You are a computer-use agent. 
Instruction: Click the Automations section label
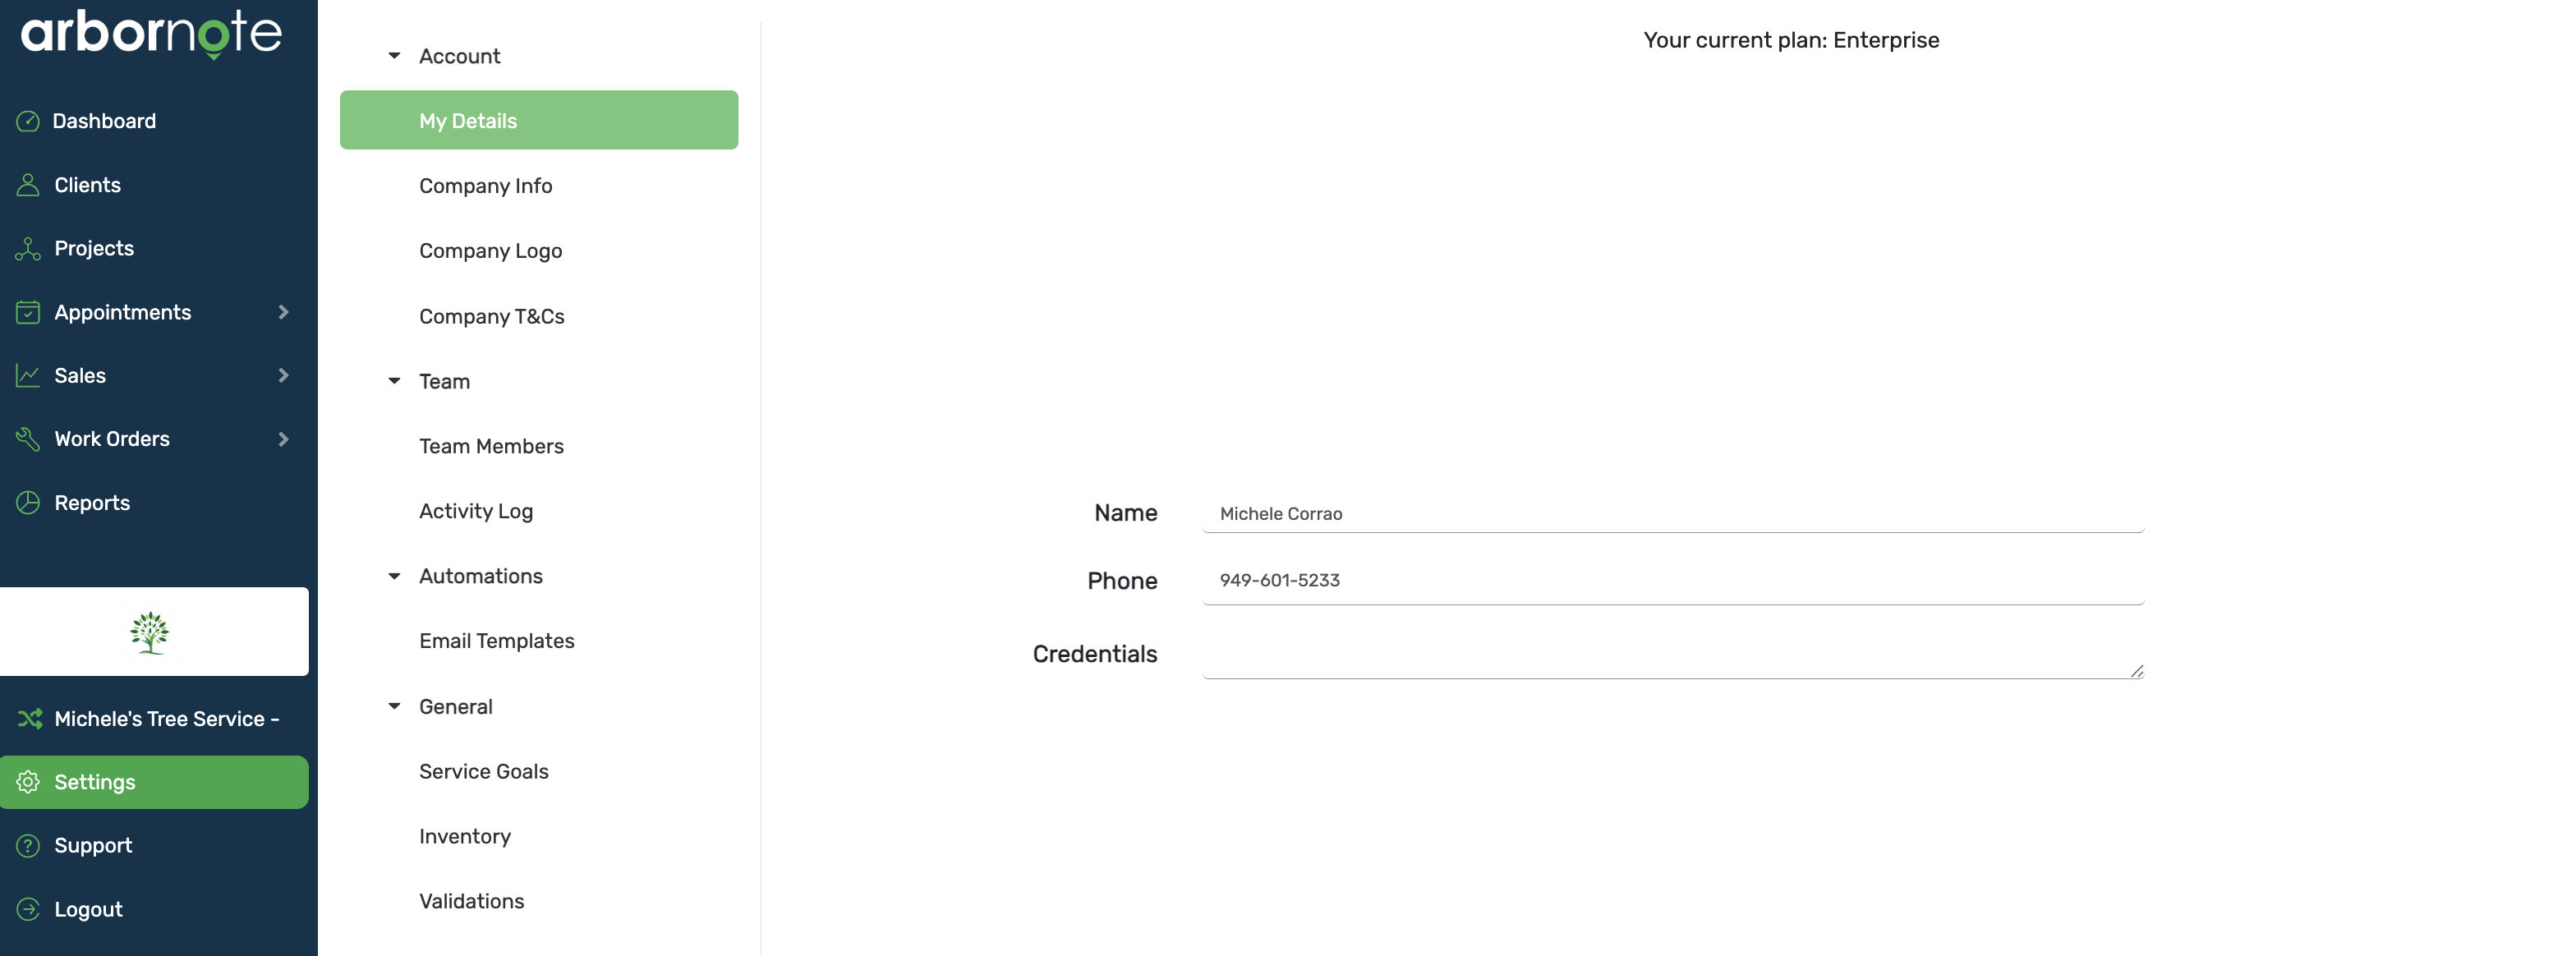(x=480, y=576)
